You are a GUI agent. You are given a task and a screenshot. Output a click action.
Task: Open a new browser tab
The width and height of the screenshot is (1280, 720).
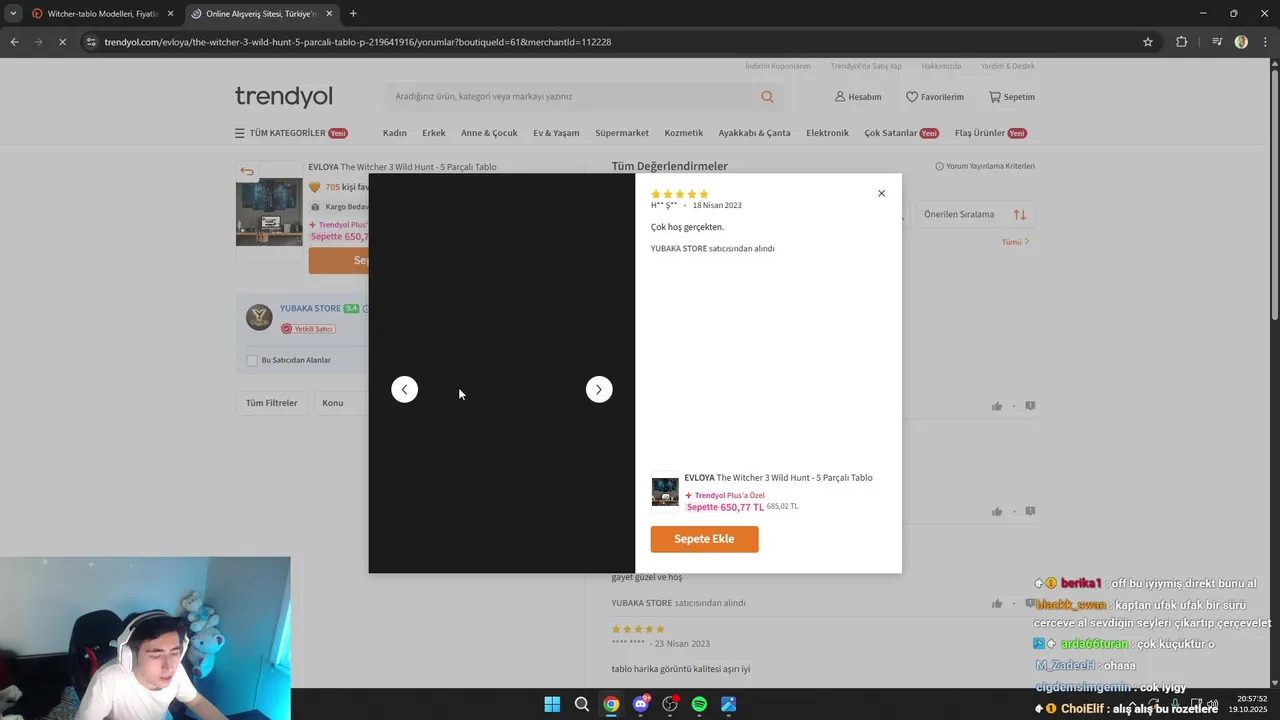pyautogui.click(x=353, y=14)
